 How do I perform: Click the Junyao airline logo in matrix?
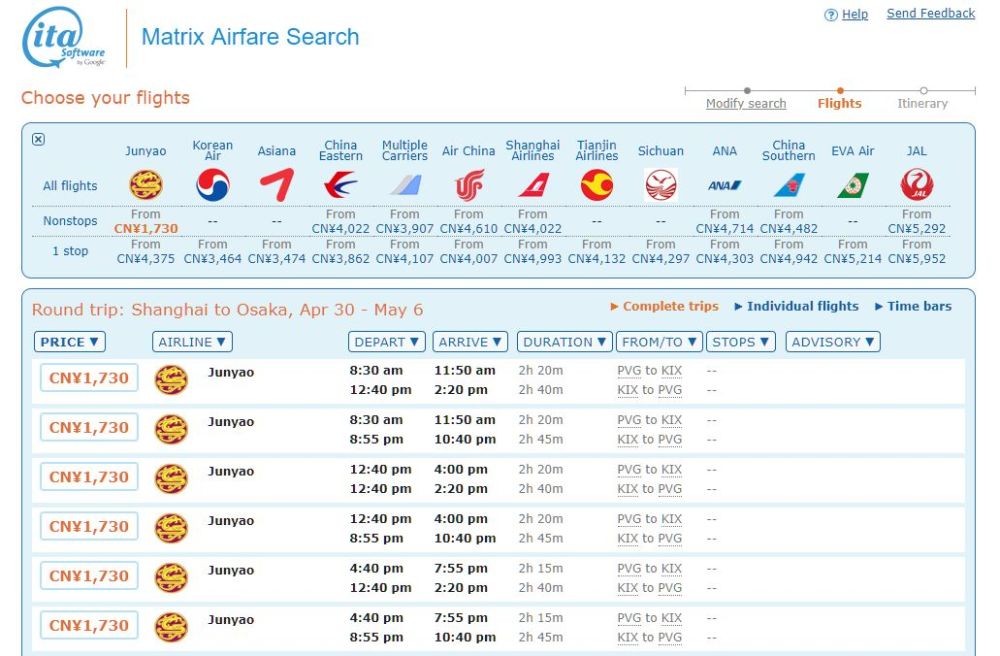point(145,186)
